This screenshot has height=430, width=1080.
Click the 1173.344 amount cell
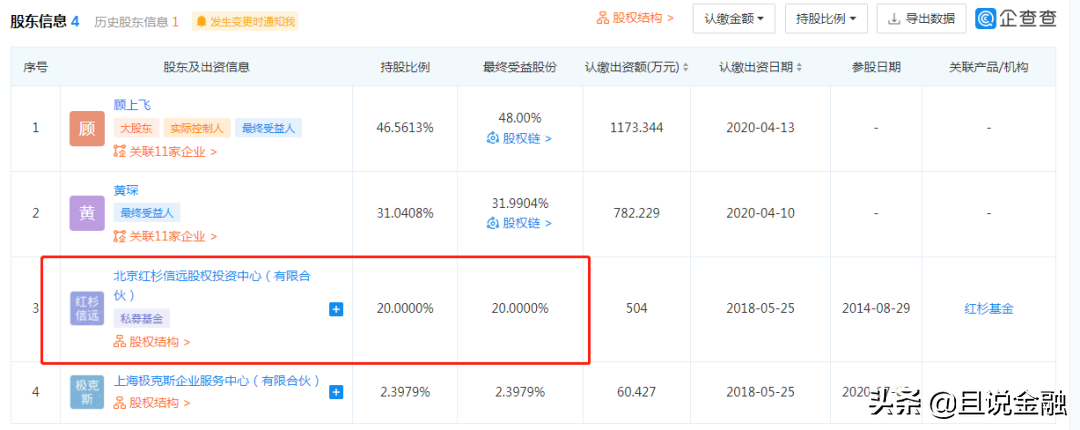click(636, 128)
